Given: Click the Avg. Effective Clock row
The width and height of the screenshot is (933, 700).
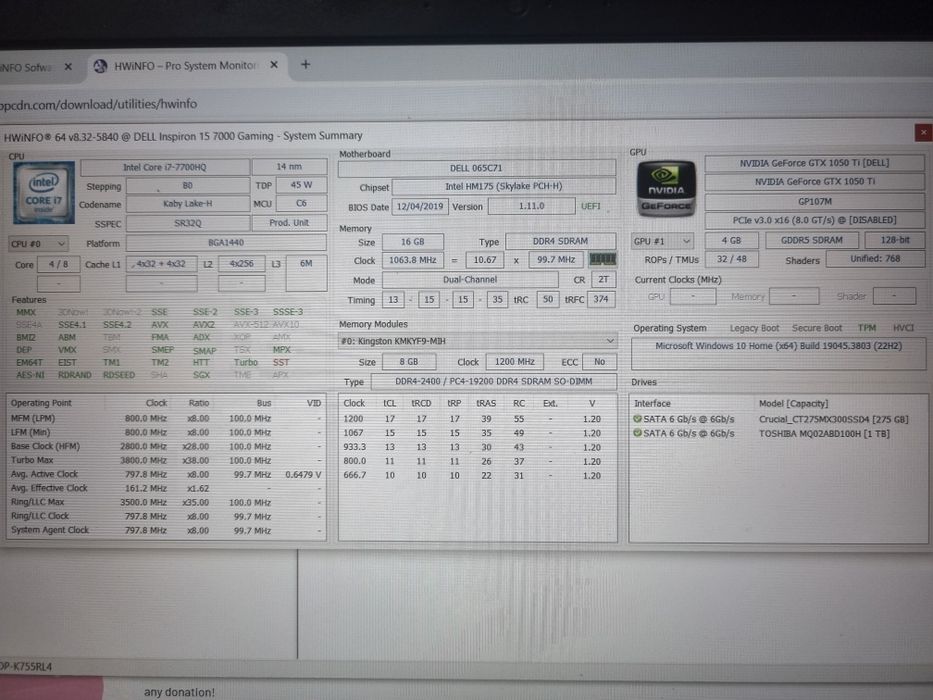Looking at the screenshot, I should (x=166, y=488).
